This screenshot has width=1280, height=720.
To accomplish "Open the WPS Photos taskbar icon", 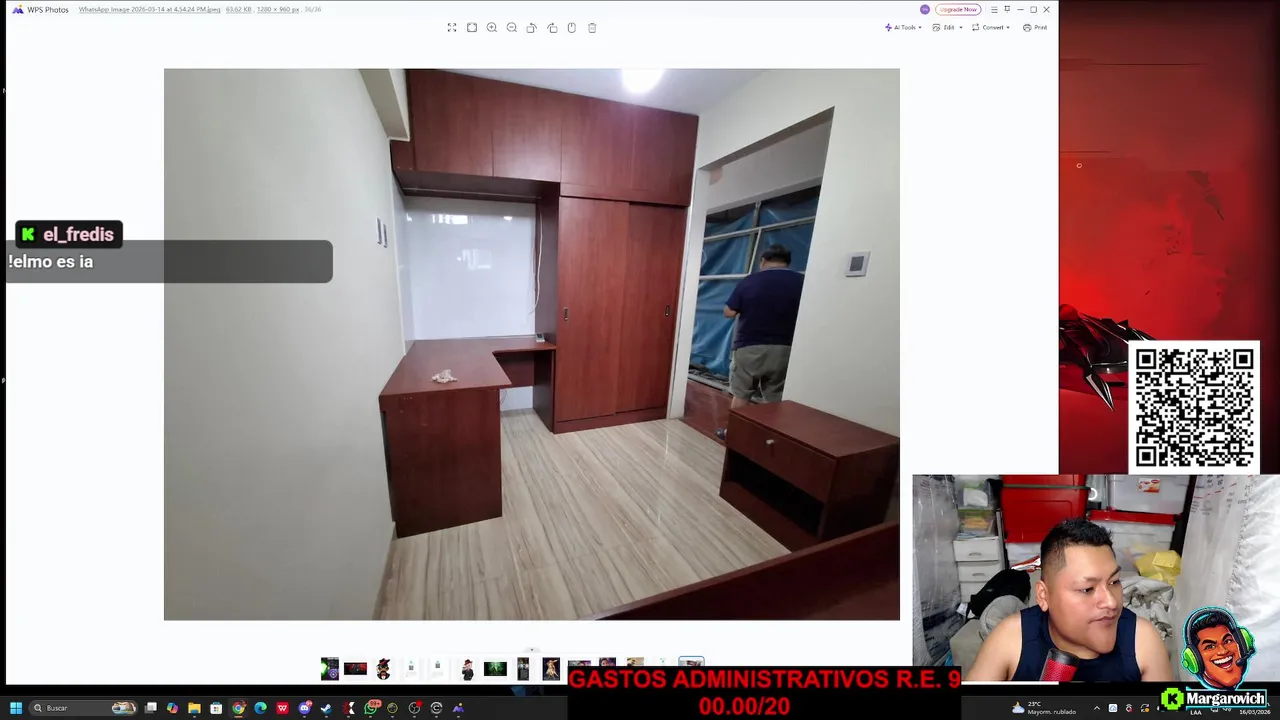I will click(x=458, y=708).
